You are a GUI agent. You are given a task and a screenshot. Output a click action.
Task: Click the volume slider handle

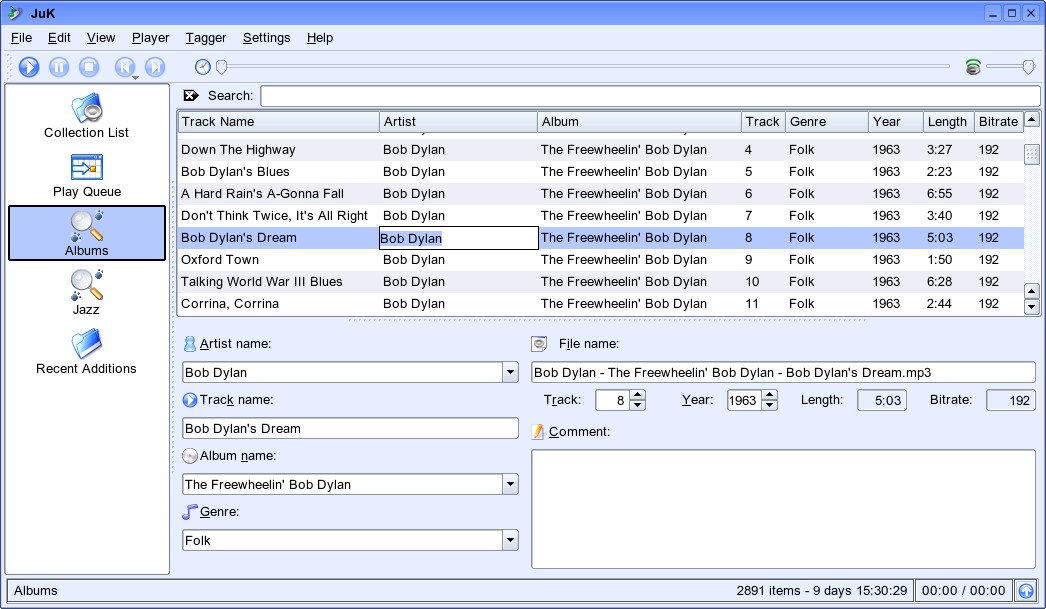[x=1029, y=67]
